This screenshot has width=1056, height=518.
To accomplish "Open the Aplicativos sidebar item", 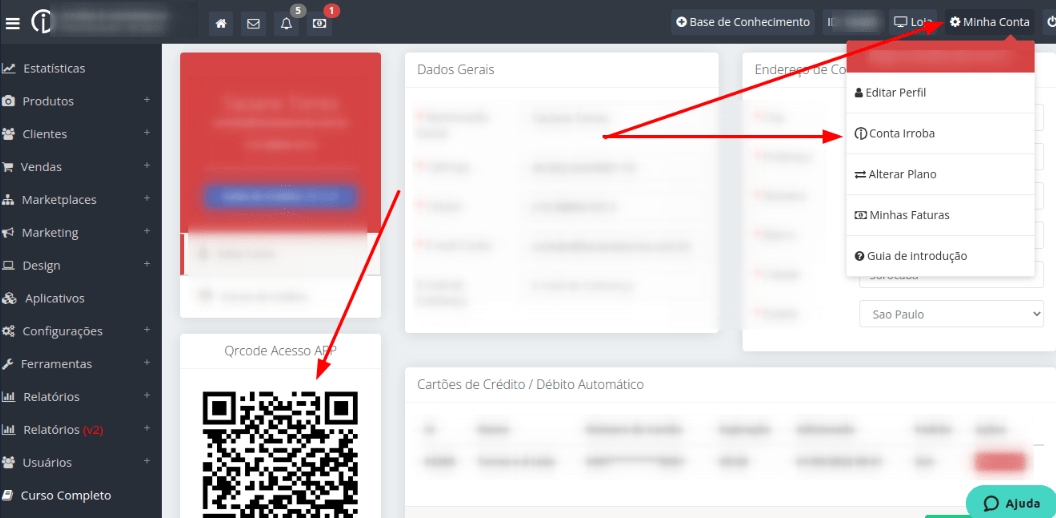I will point(81,298).
